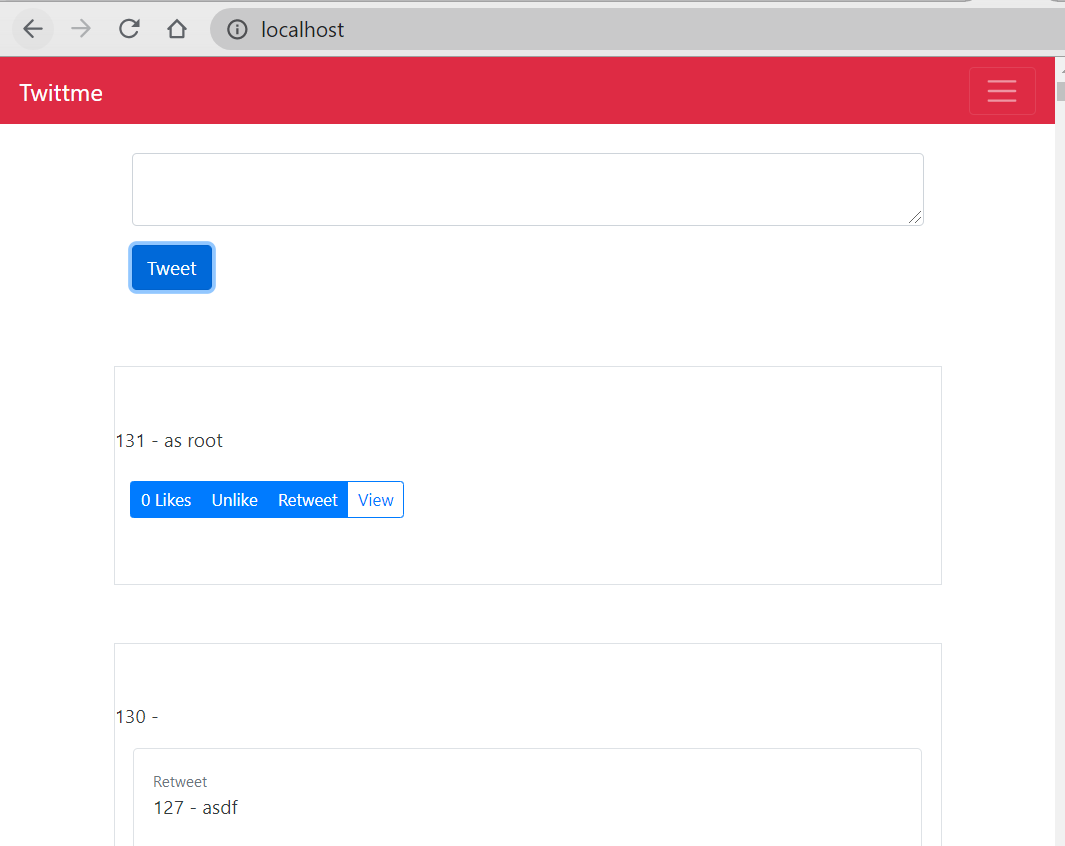Image resolution: width=1065 pixels, height=846 pixels.
Task: Grab the textarea resize handle corner
Action: click(915, 217)
